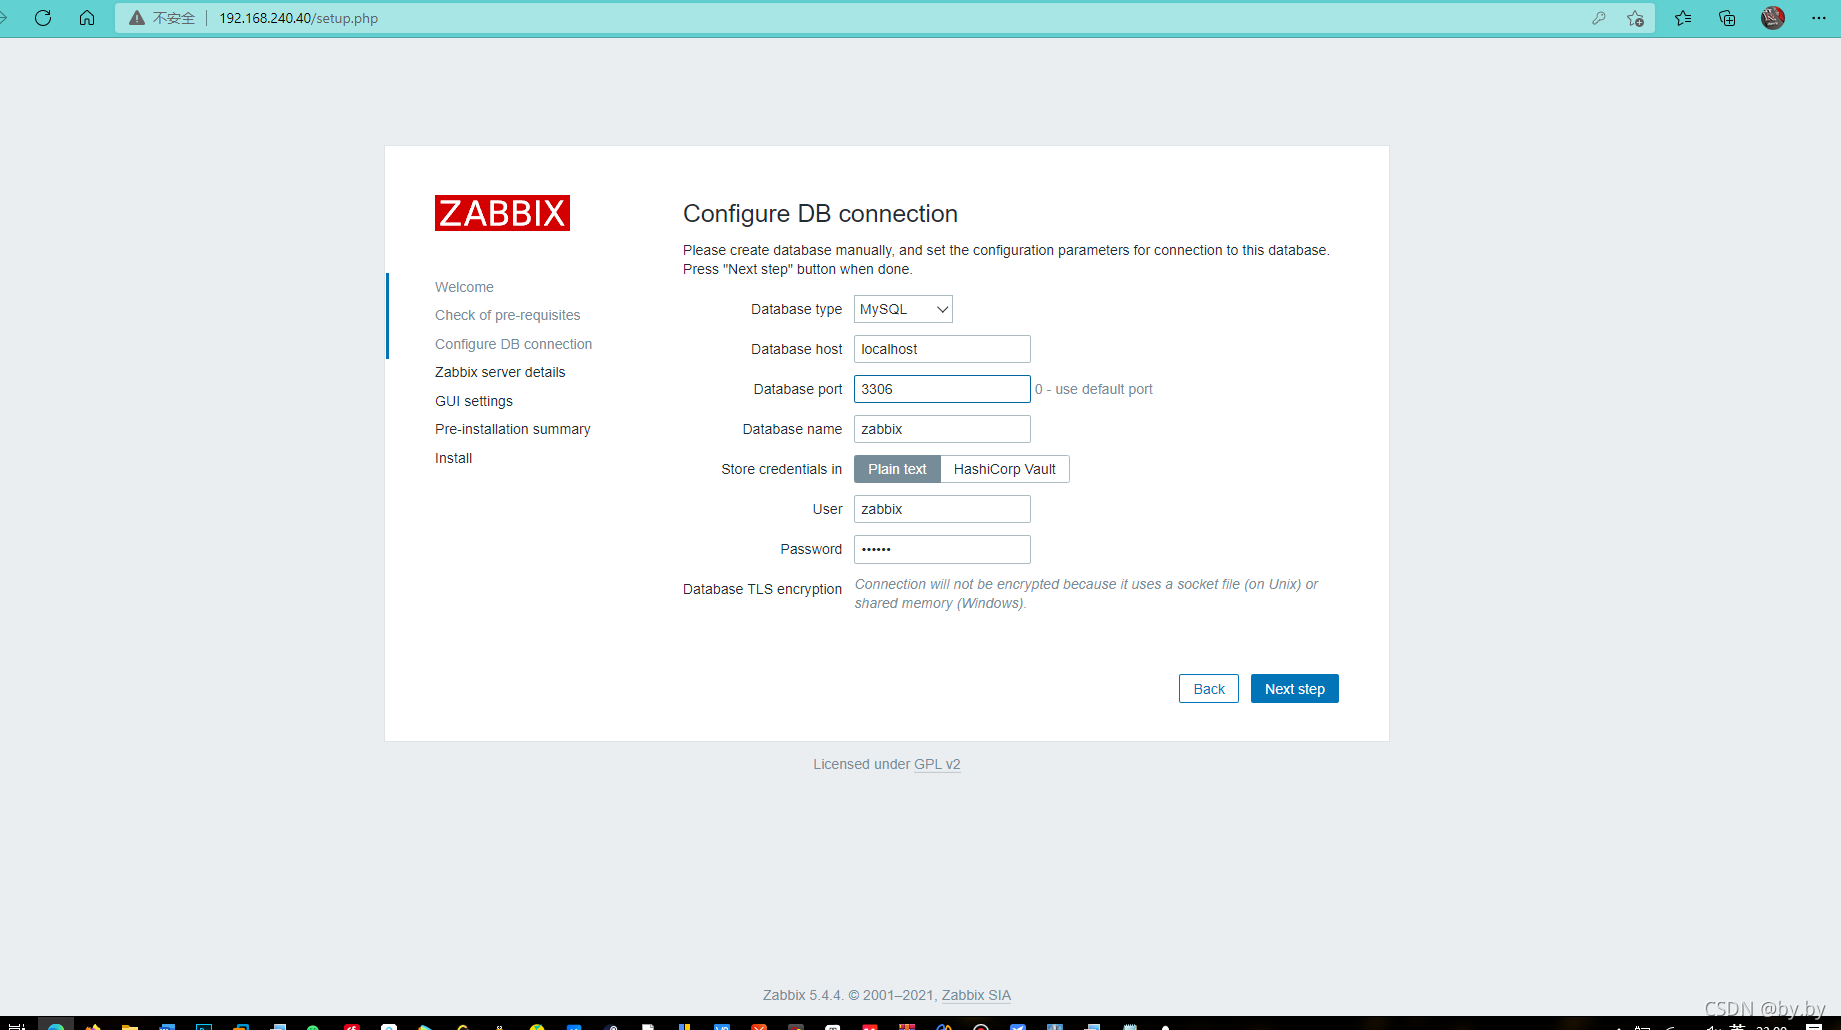Open browser collections icon
1841x1030 pixels.
tap(1727, 18)
